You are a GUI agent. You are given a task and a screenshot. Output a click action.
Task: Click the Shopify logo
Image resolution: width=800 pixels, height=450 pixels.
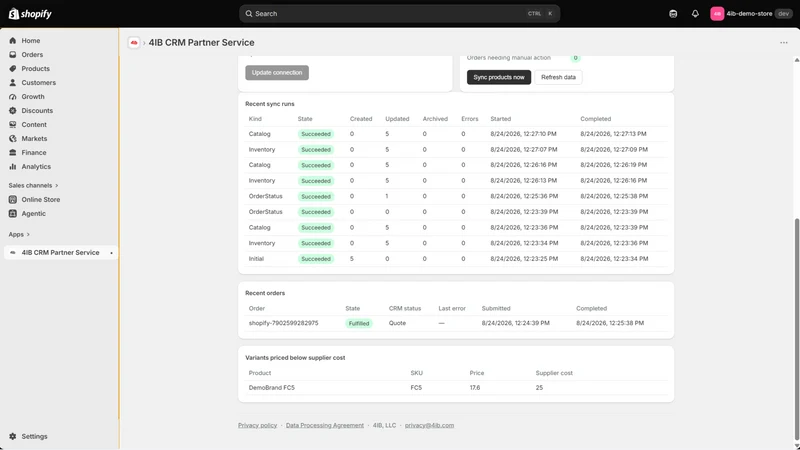point(30,14)
